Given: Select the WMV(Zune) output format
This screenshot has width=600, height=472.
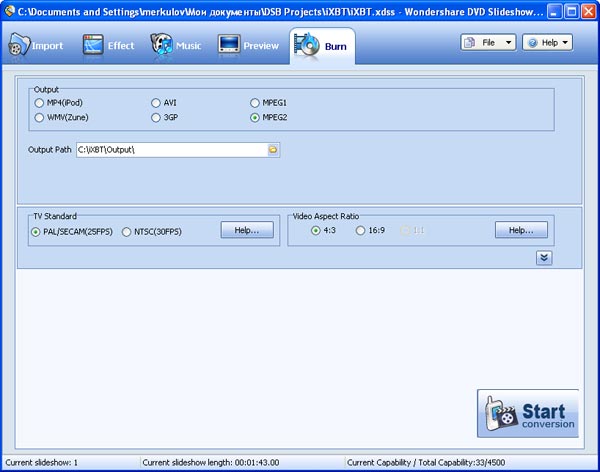Looking at the screenshot, I should point(39,118).
